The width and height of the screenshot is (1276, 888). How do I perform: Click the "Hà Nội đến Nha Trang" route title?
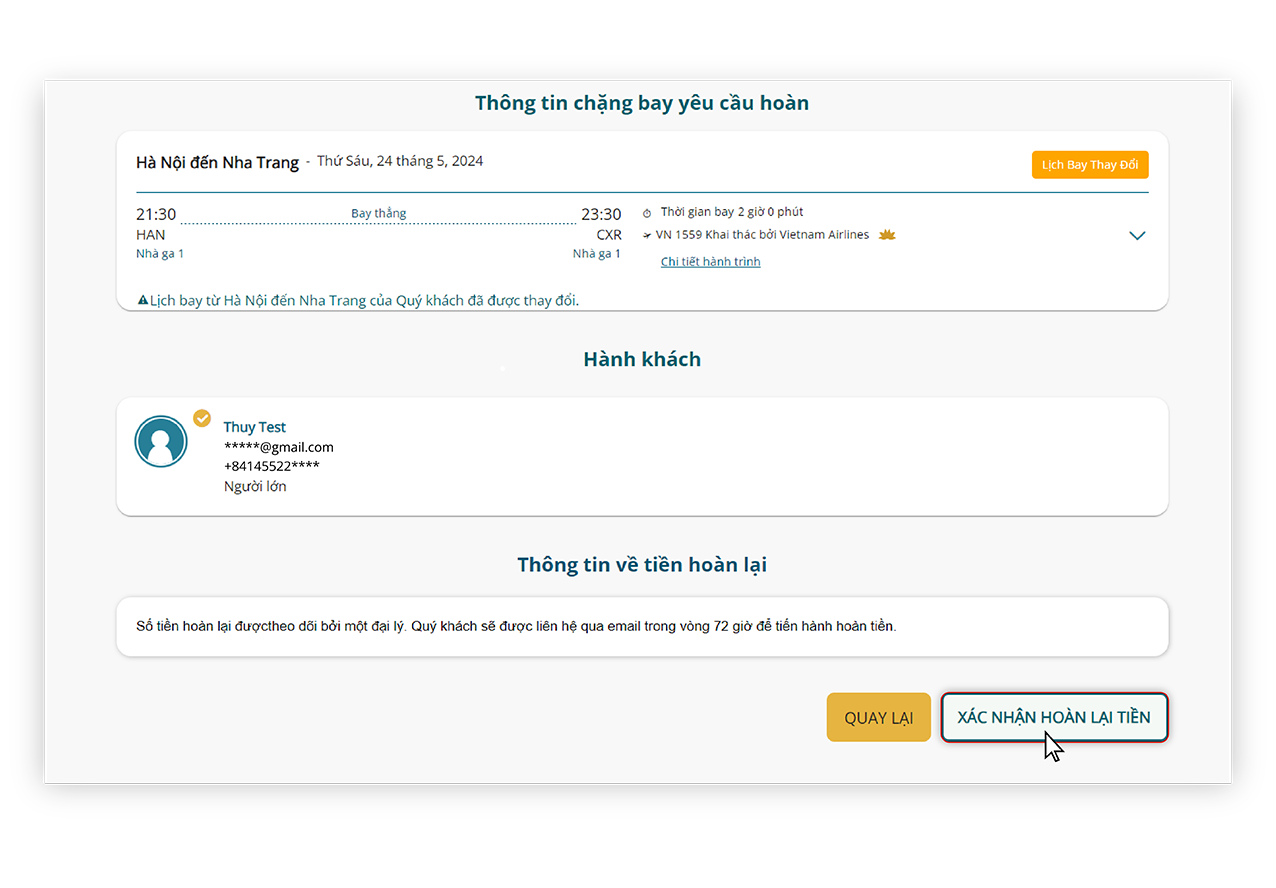click(x=217, y=162)
